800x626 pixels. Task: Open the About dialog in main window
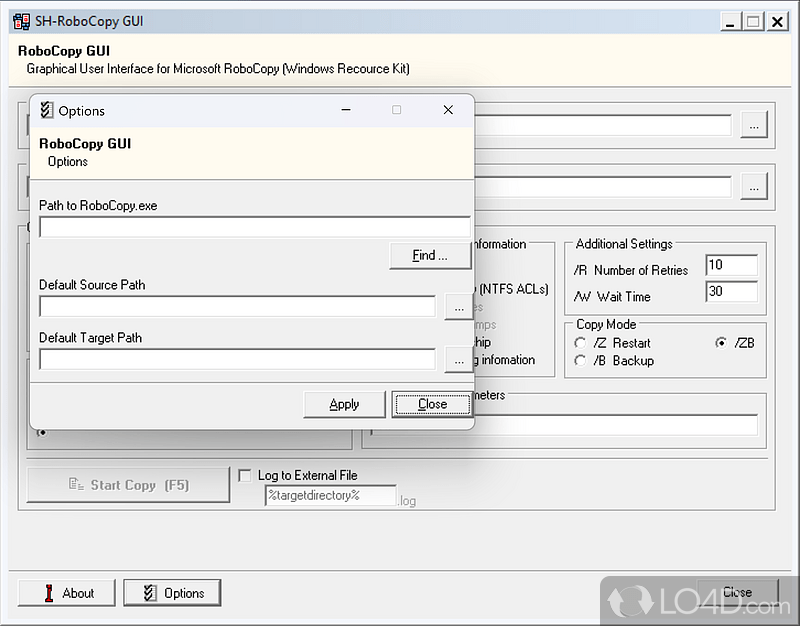coord(67,593)
